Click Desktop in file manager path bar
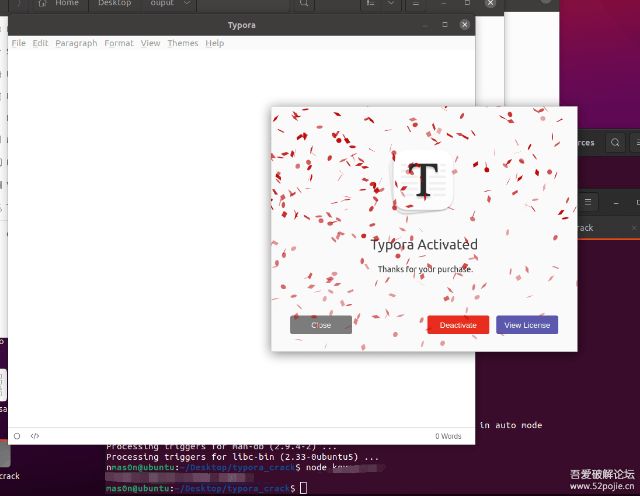The width and height of the screenshot is (640, 496). [114, 3]
